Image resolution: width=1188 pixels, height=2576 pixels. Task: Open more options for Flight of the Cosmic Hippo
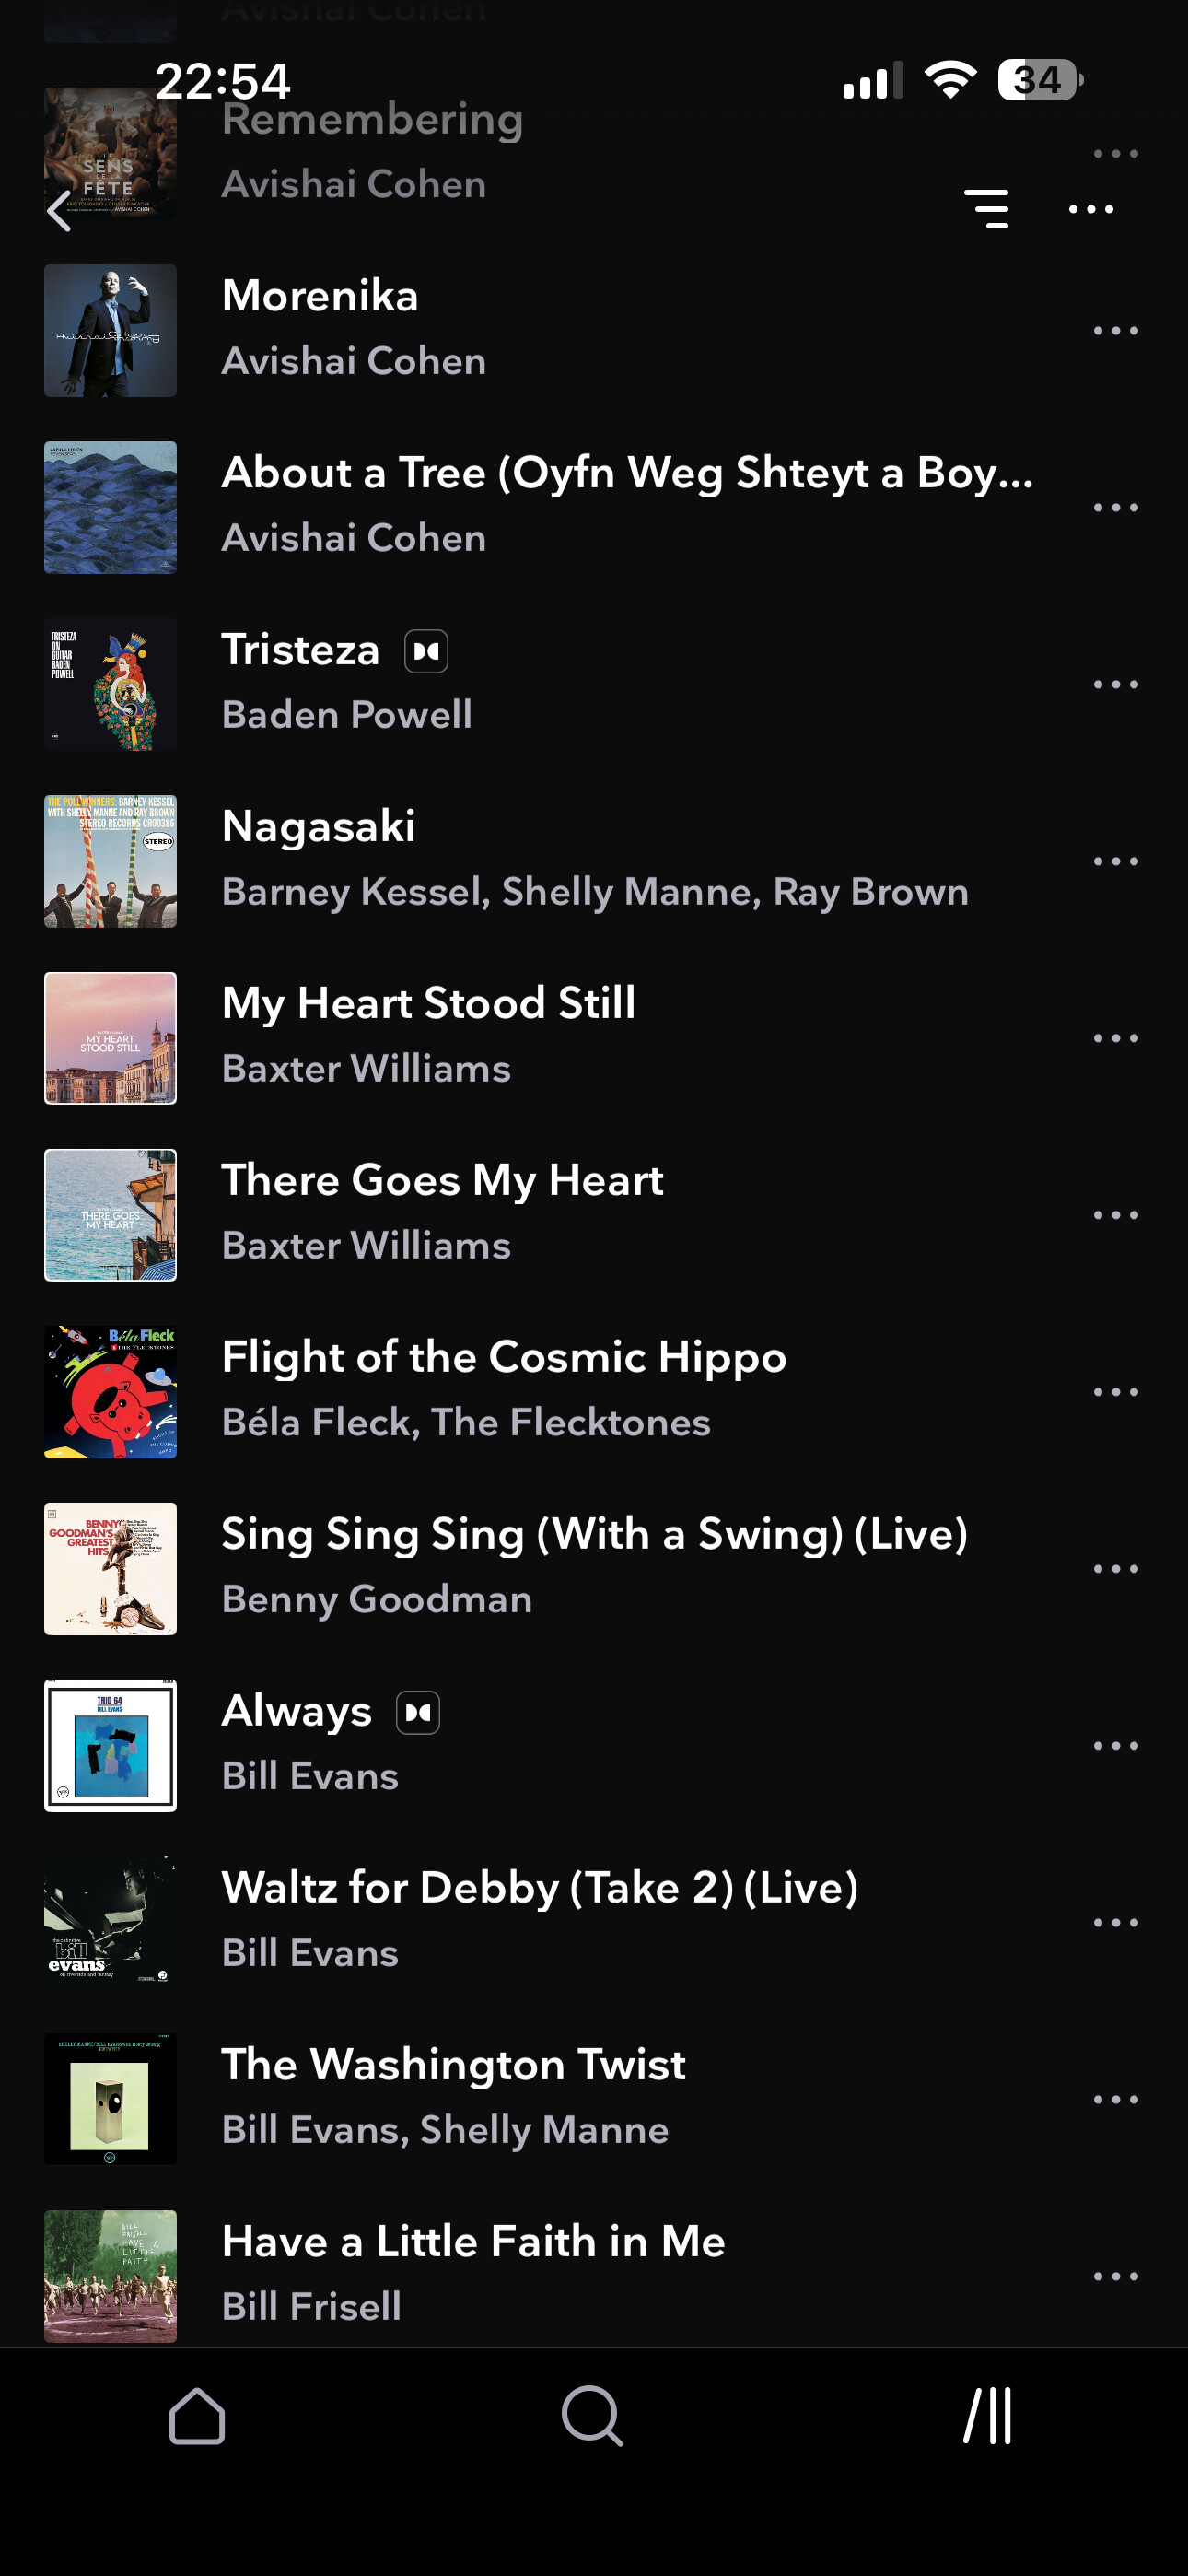pos(1116,1392)
